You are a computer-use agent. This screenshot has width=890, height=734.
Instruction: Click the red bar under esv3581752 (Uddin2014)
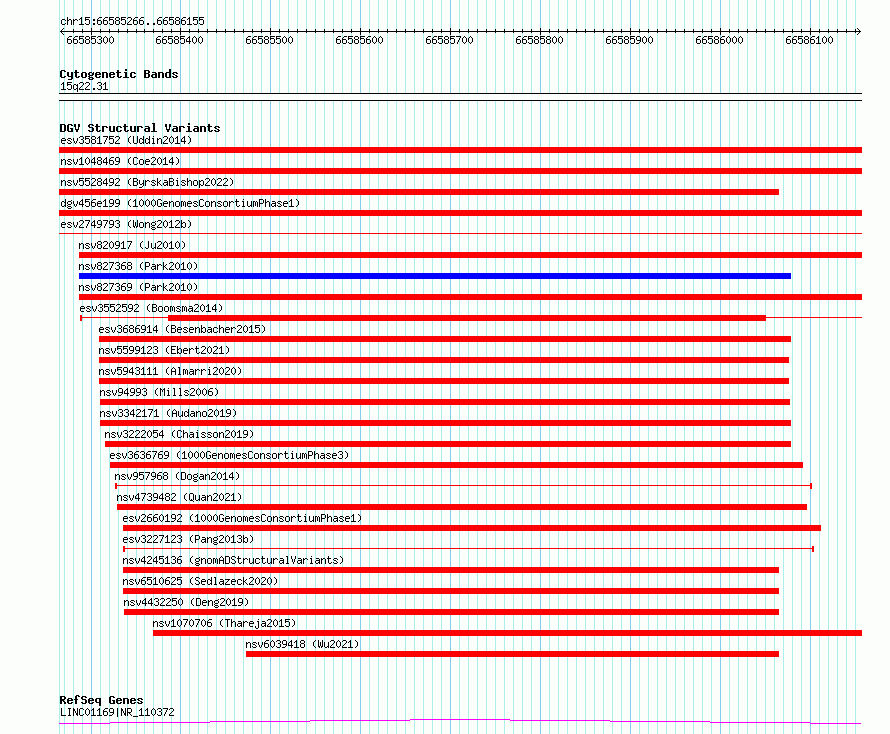pyautogui.click(x=460, y=150)
